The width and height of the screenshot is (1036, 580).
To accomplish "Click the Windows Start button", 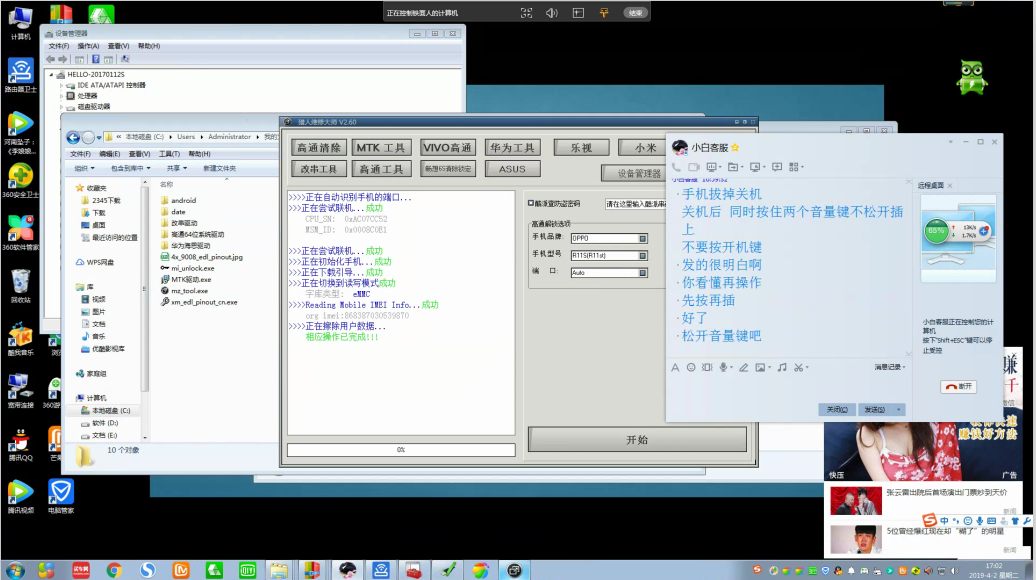I will tap(15, 569).
